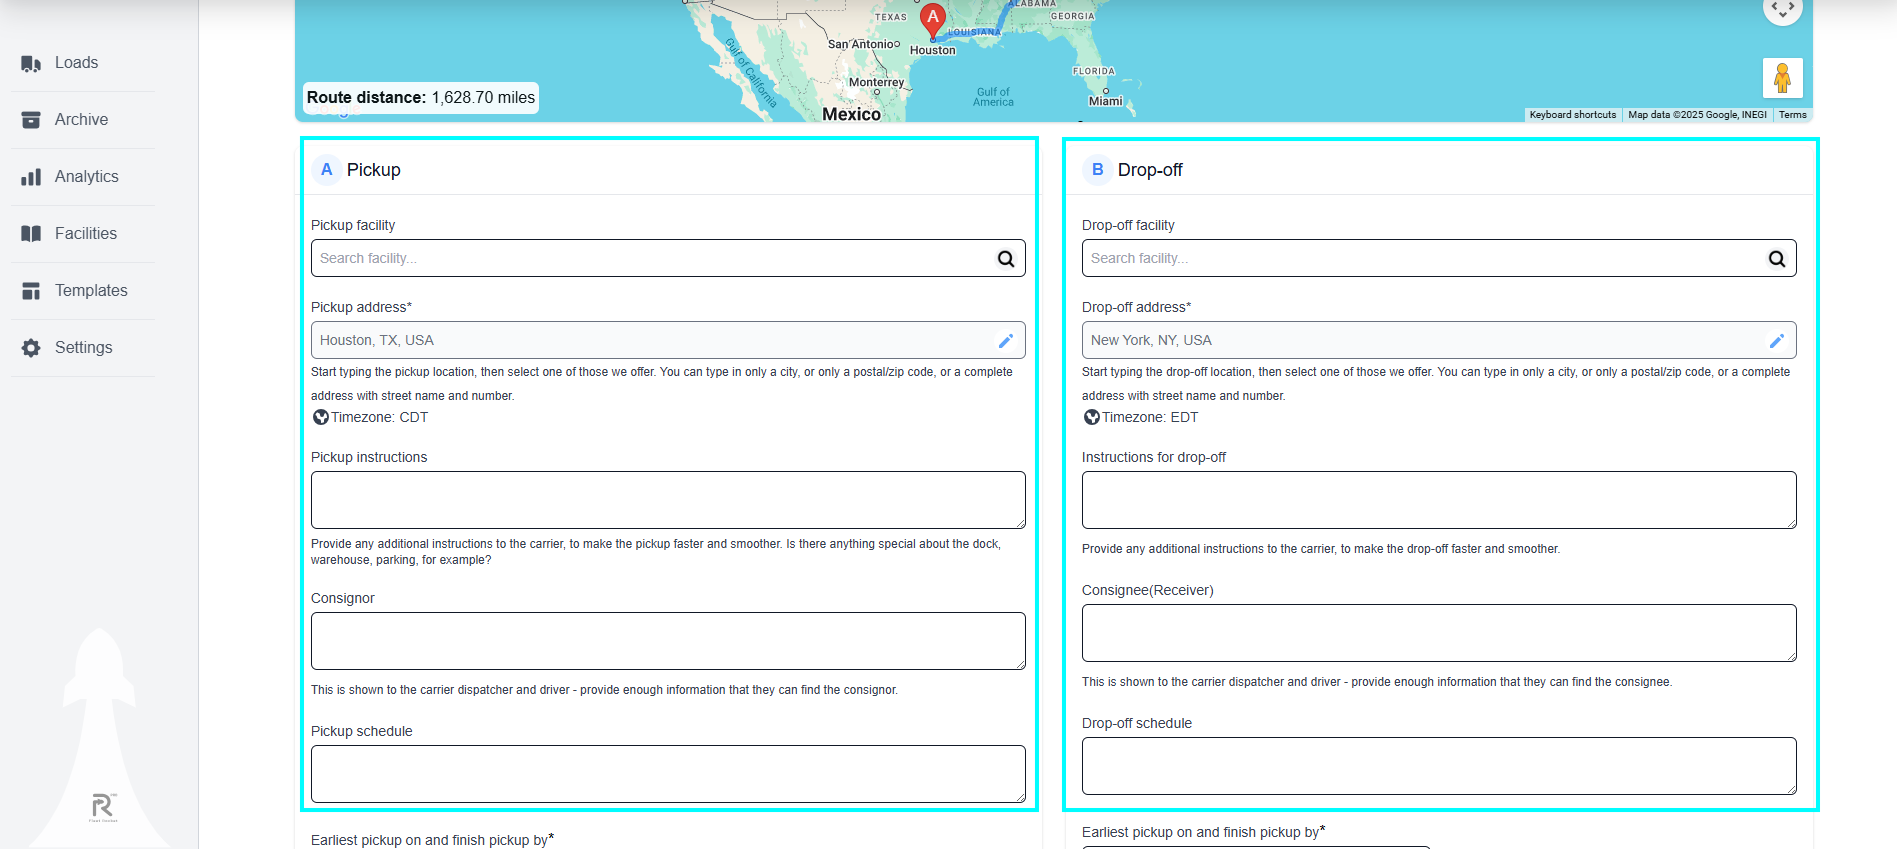Viewport: 1897px width, 849px height.
Task: Click into the Consignor textarea
Action: 668,641
